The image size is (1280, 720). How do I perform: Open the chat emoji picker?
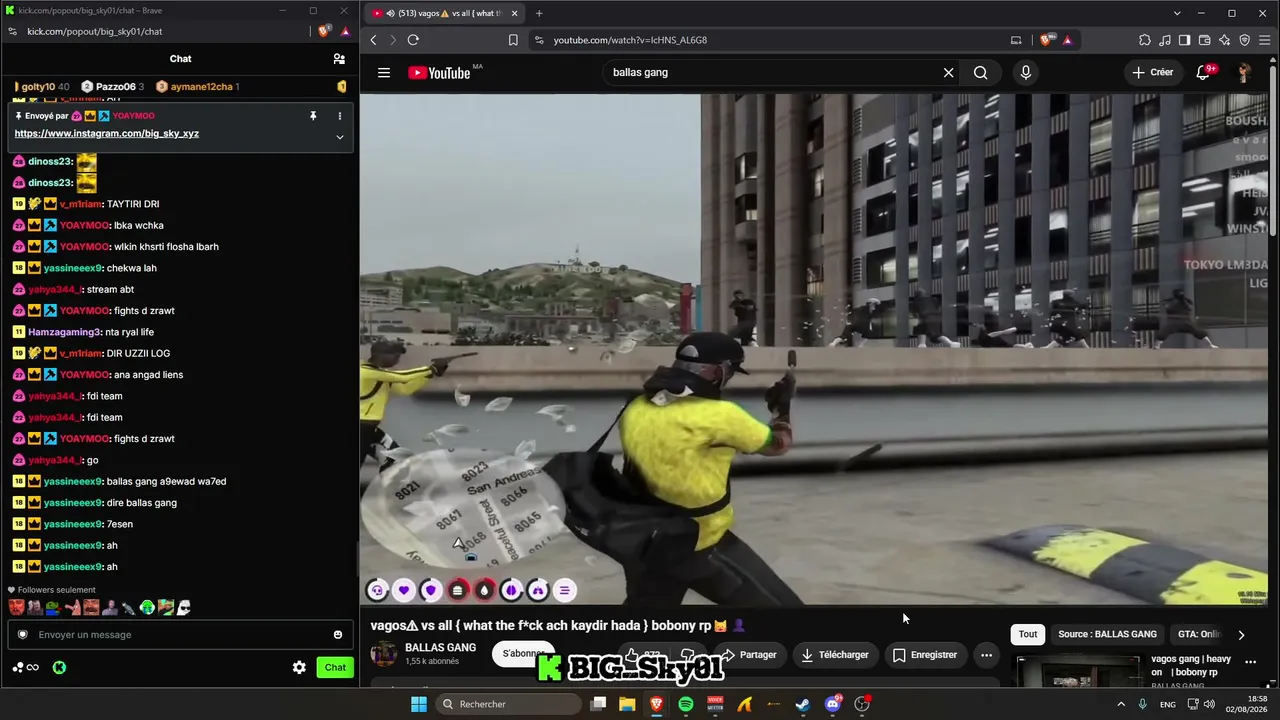click(x=338, y=634)
